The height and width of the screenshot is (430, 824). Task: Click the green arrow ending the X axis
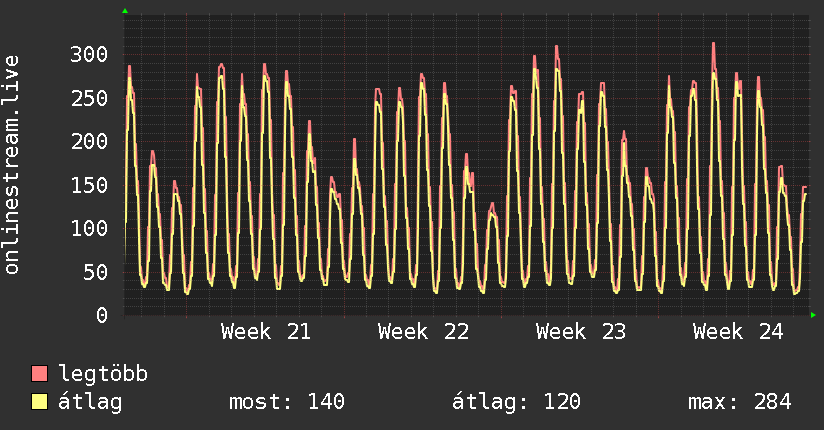(813, 315)
